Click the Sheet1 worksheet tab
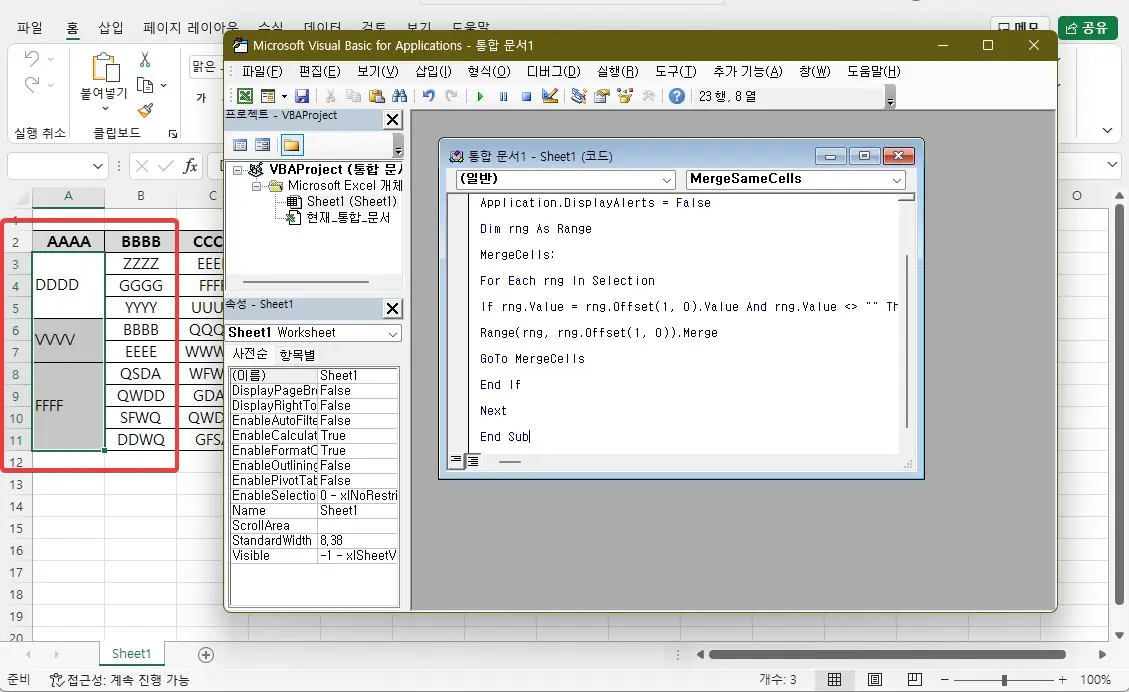This screenshot has height=692, width=1129. click(x=131, y=654)
